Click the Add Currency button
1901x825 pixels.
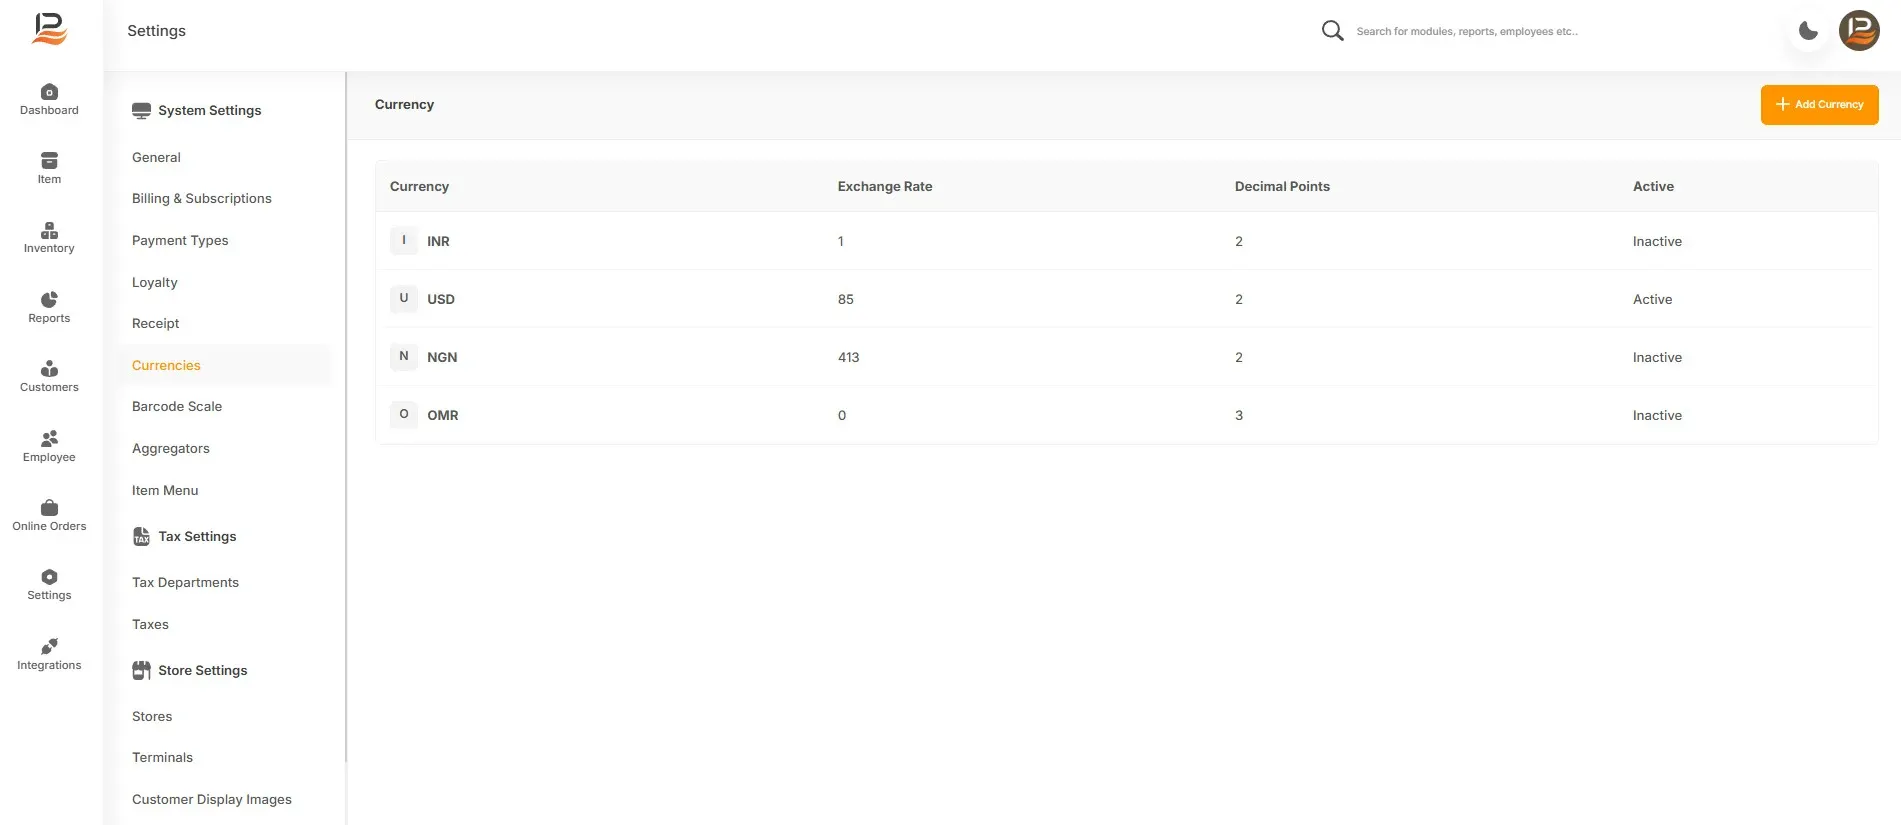[x=1819, y=105]
